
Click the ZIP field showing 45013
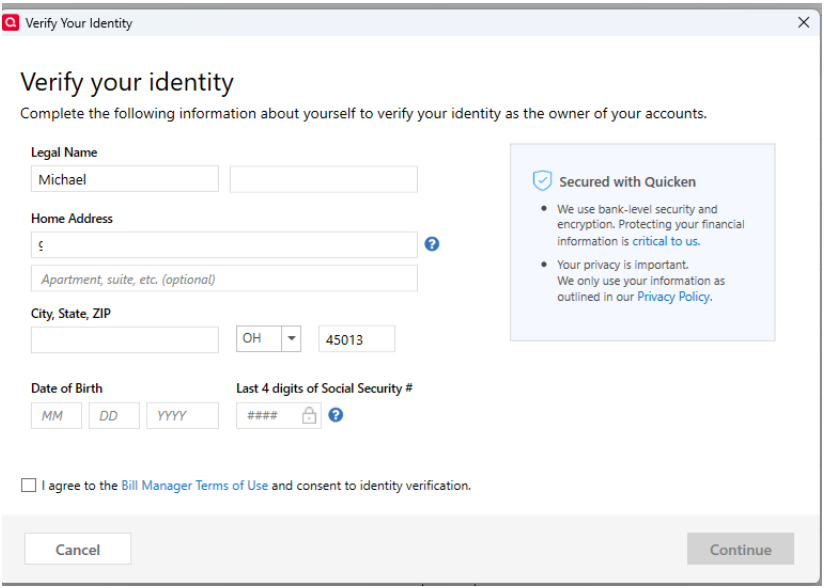(356, 339)
